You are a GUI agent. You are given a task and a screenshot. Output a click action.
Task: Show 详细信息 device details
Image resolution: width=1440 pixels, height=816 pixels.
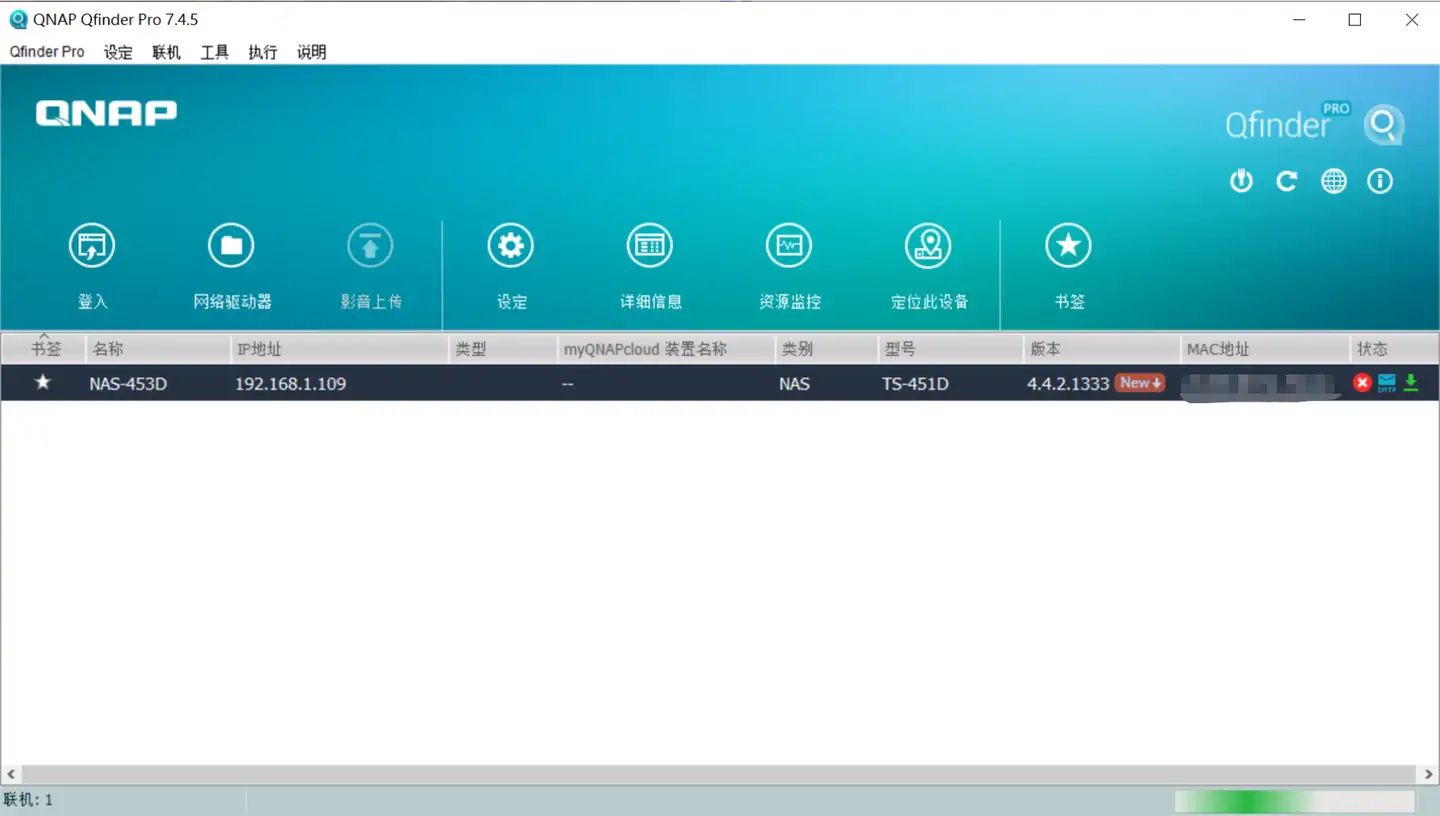pyautogui.click(x=650, y=246)
